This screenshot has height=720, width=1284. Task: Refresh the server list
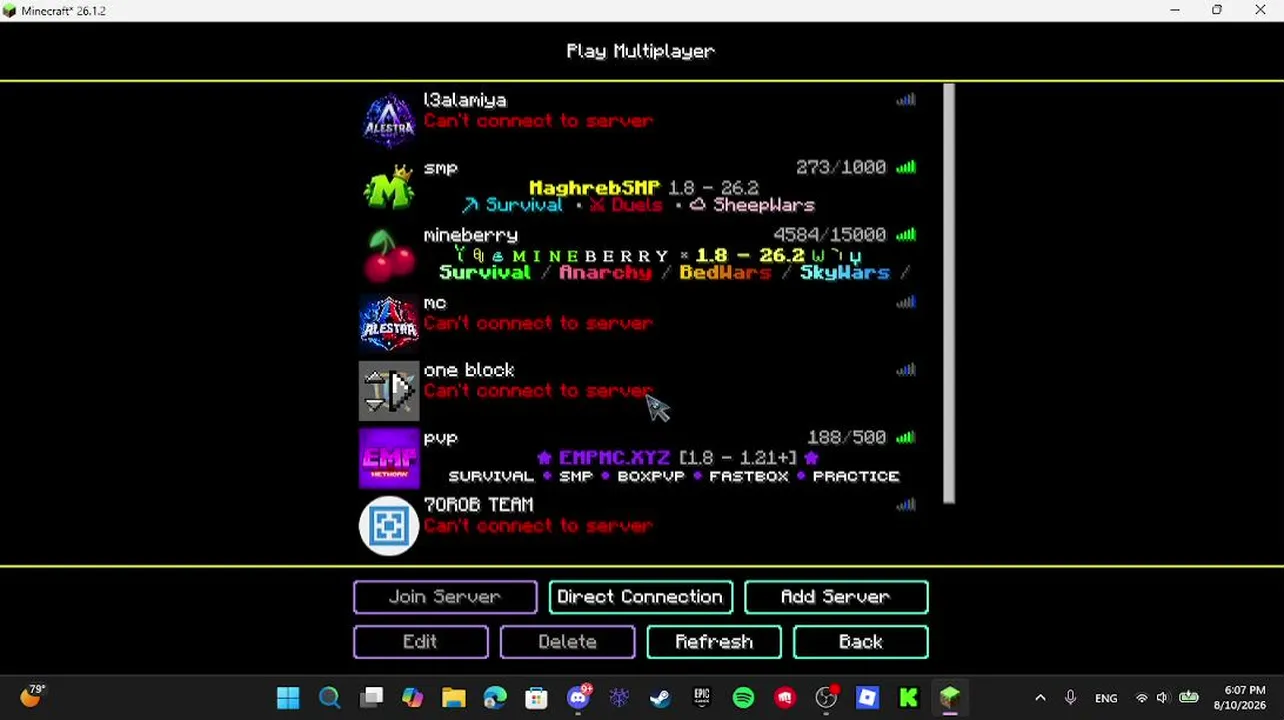714,642
